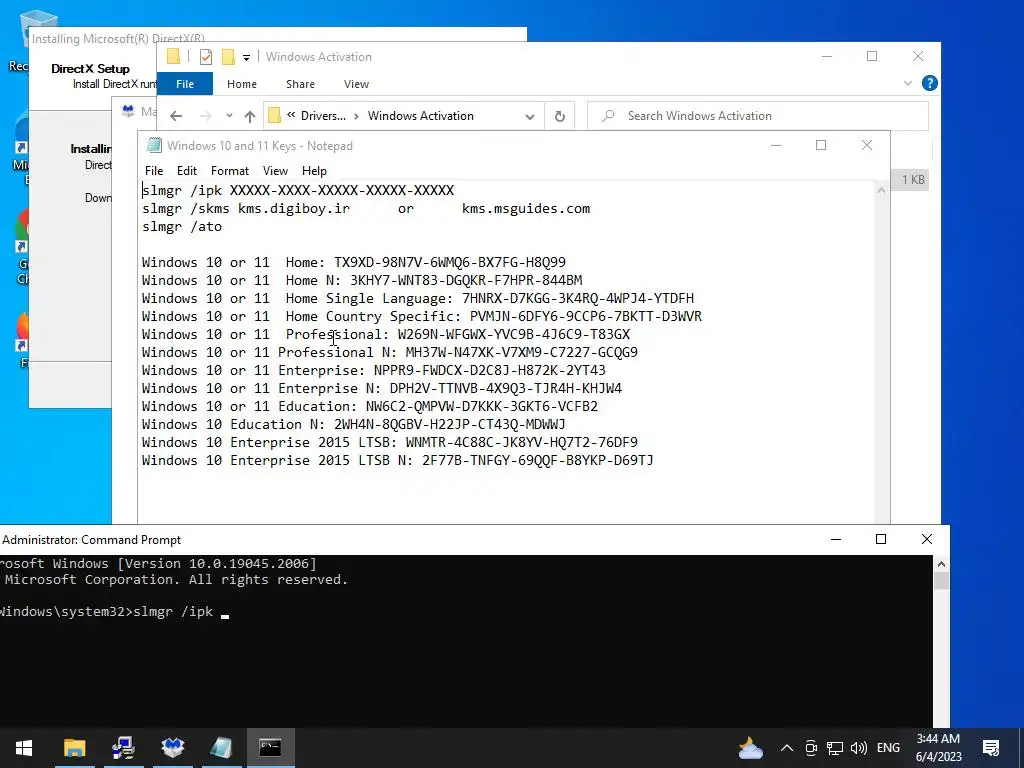Open the Edit menu in Notepad
Image resolution: width=1024 pixels, height=768 pixels.
click(x=187, y=170)
